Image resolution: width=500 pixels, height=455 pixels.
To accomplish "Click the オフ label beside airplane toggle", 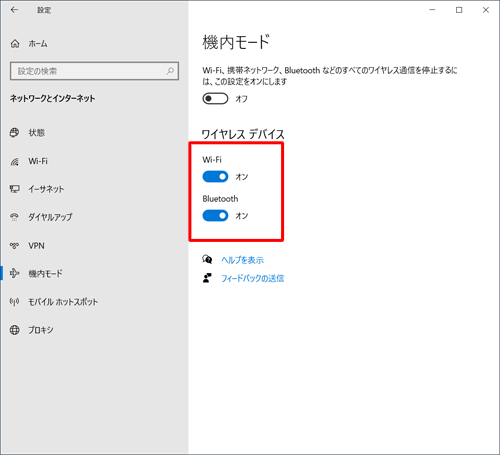I will 242,99.
